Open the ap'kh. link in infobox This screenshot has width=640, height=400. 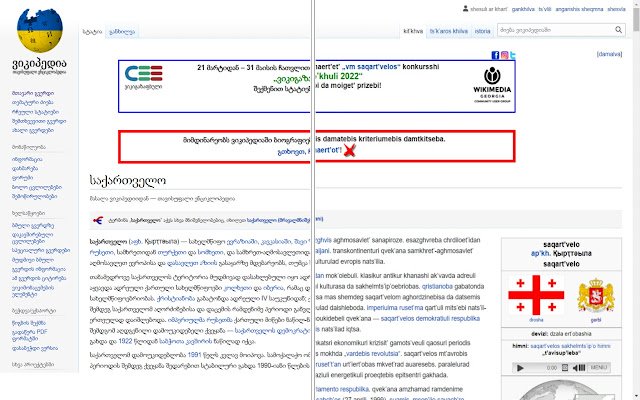(541, 253)
